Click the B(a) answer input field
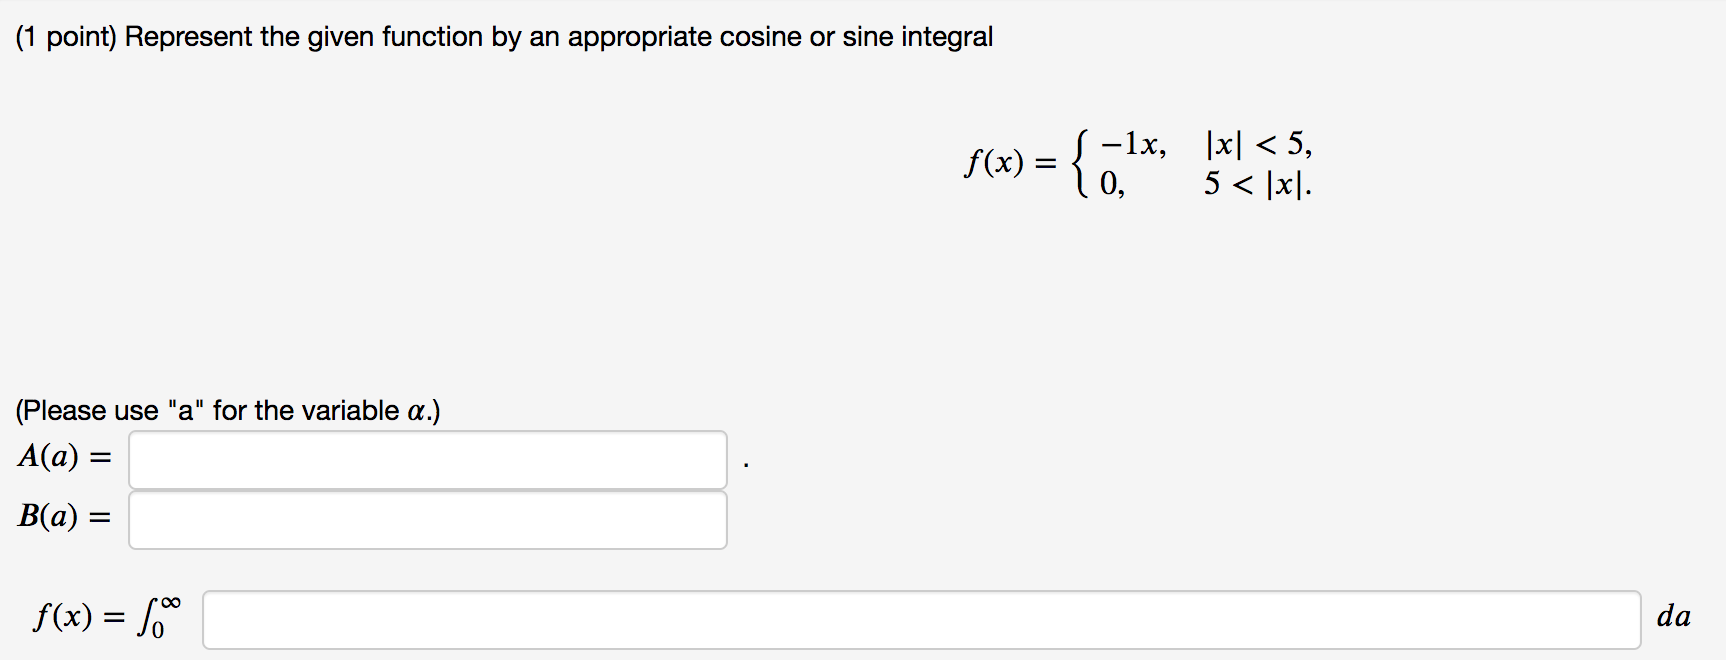 (x=427, y=519)
